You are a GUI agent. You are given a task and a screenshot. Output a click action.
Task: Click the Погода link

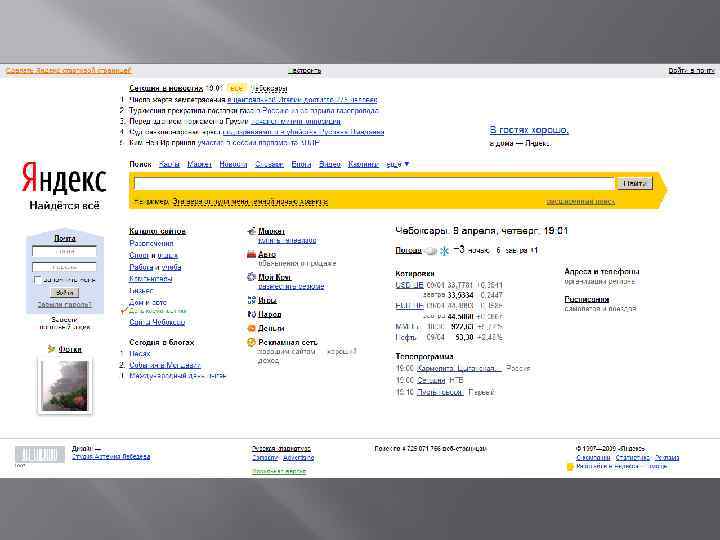click(408, 250)
